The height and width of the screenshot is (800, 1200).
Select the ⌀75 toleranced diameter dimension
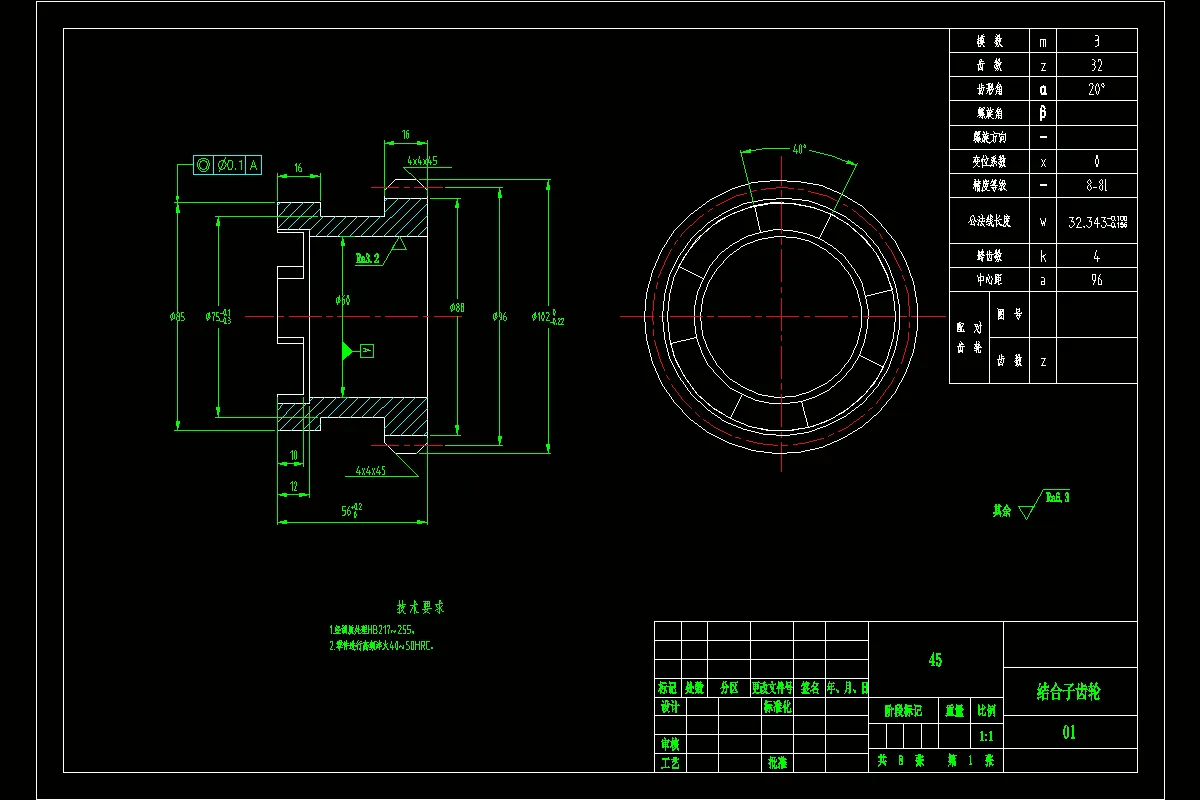(217, 317)
